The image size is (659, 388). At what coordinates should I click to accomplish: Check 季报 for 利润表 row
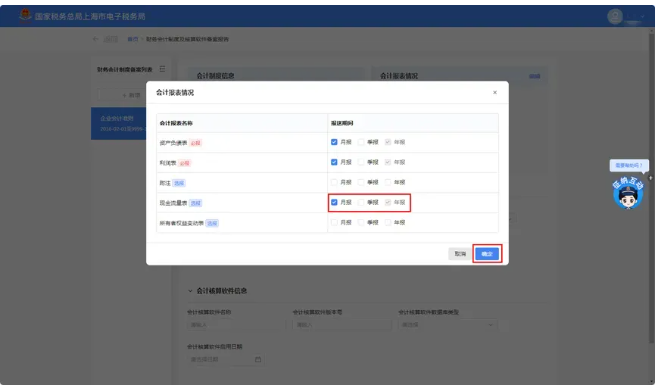[x=361, y=162]
